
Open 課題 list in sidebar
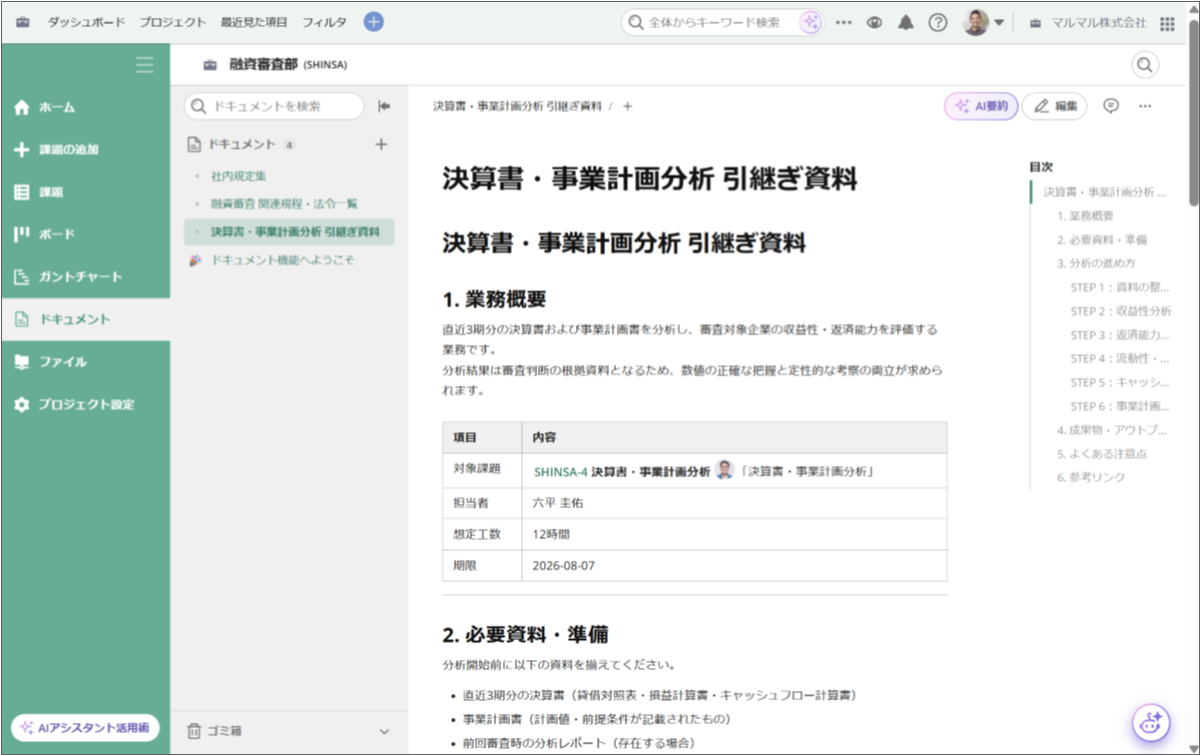[85, 192]
